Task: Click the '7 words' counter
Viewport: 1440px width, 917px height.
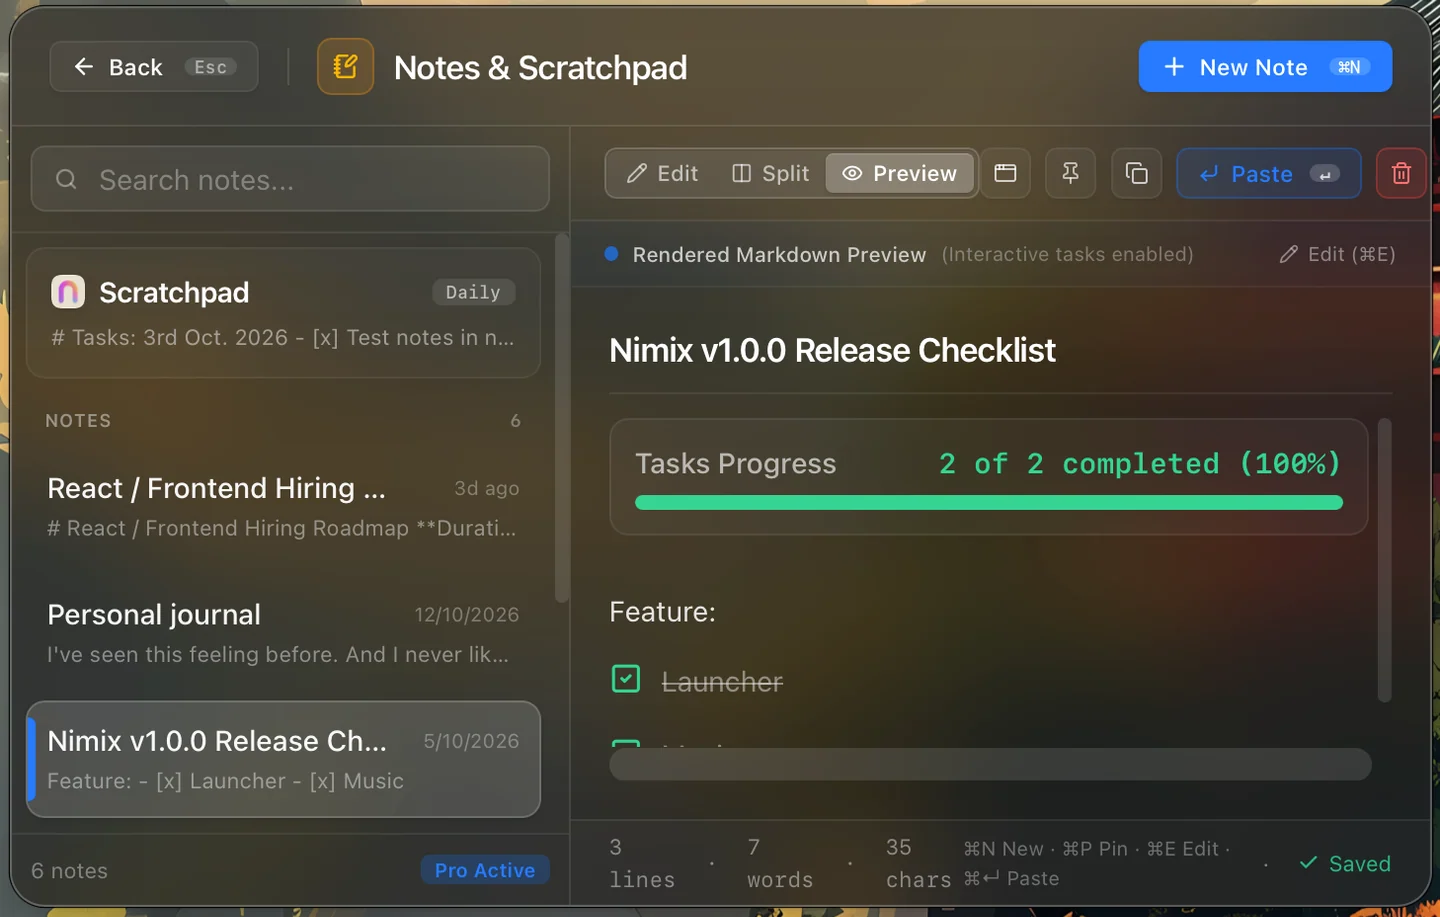Action: pos(780,863)
